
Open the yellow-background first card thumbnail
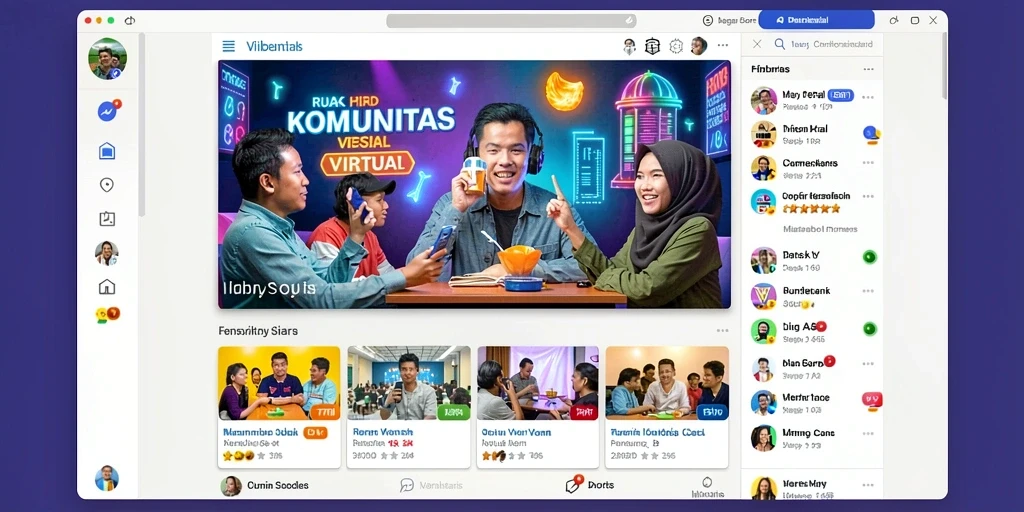coord(279,383)
